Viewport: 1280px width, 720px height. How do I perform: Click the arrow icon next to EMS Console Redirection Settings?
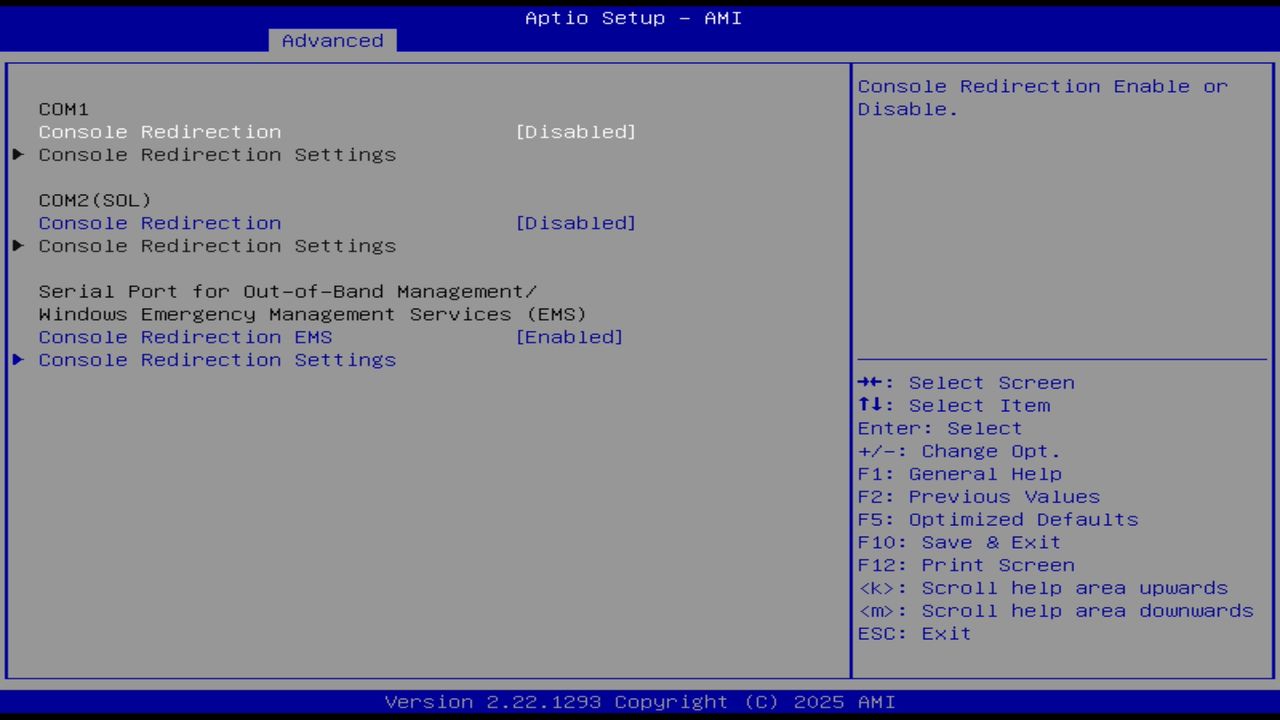click(17, 360)
